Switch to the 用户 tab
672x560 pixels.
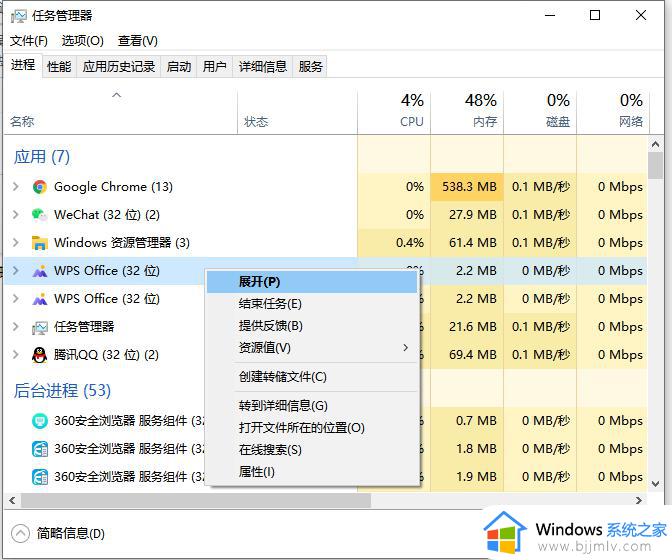[x=215, y=67]
